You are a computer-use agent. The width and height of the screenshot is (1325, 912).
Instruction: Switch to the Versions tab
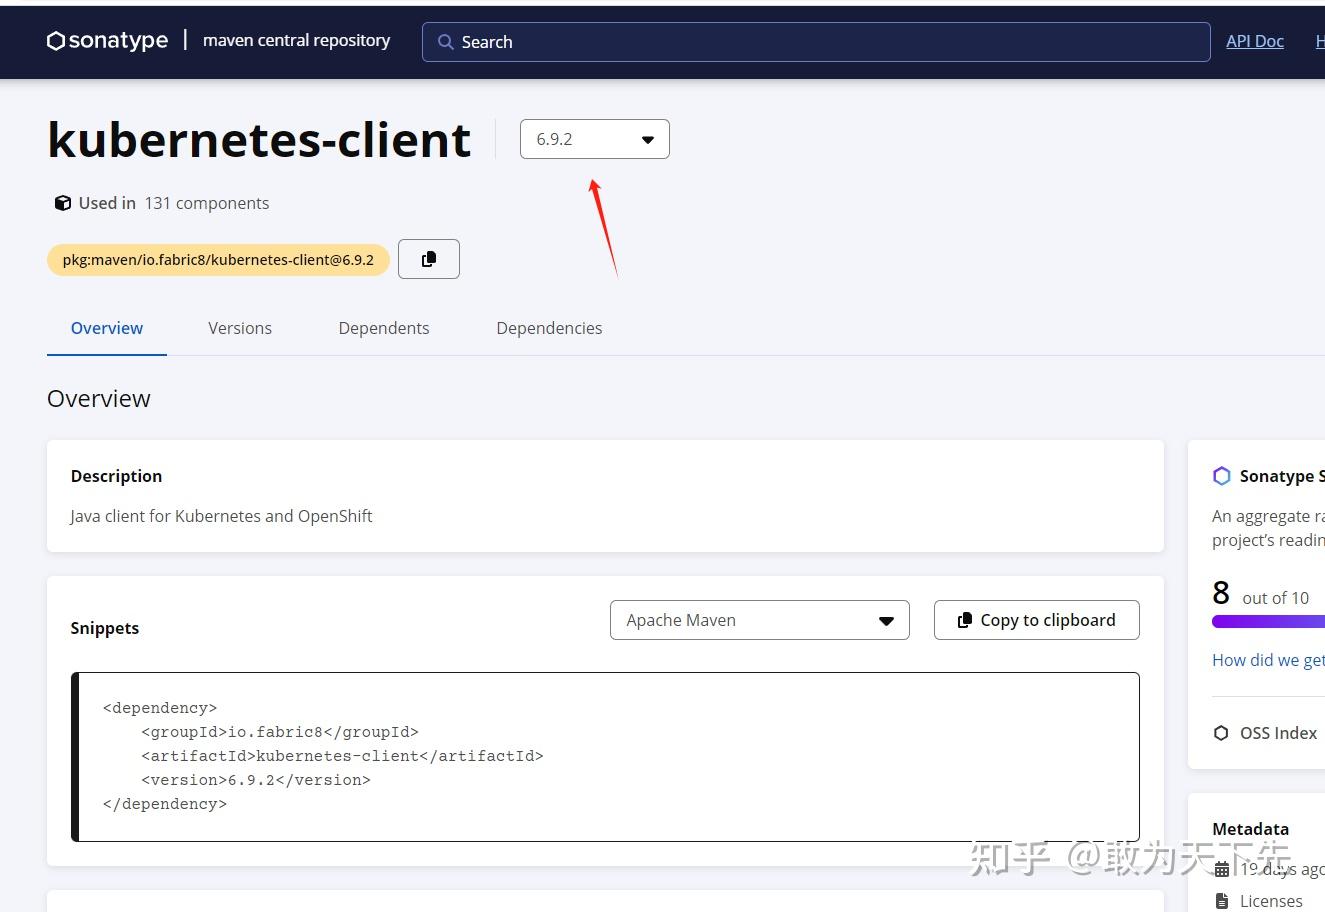pyautogui.click(x=240, y=328)
